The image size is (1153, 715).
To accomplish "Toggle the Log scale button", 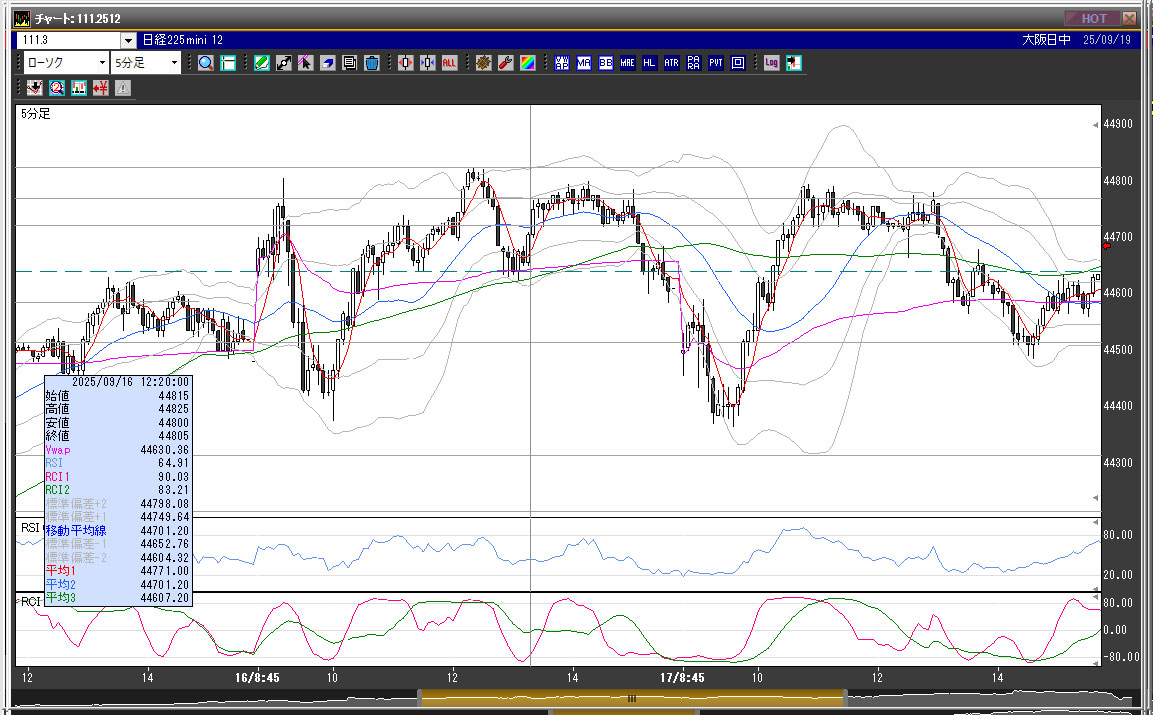I will click(x=771, y=63).
